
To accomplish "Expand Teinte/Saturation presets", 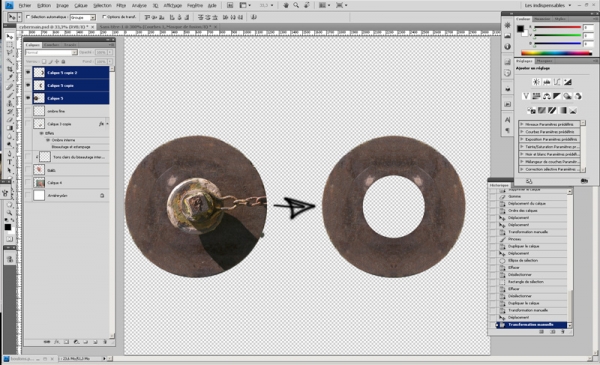I will click(522, 147).
